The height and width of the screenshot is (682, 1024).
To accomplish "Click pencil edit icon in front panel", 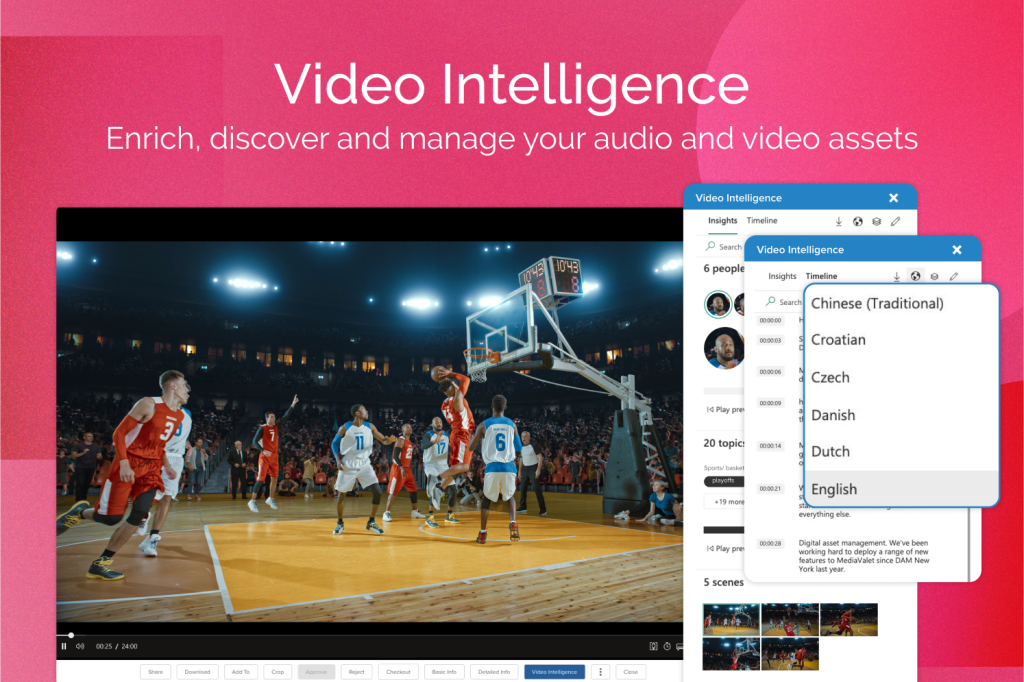I will [x=953, y=277].
